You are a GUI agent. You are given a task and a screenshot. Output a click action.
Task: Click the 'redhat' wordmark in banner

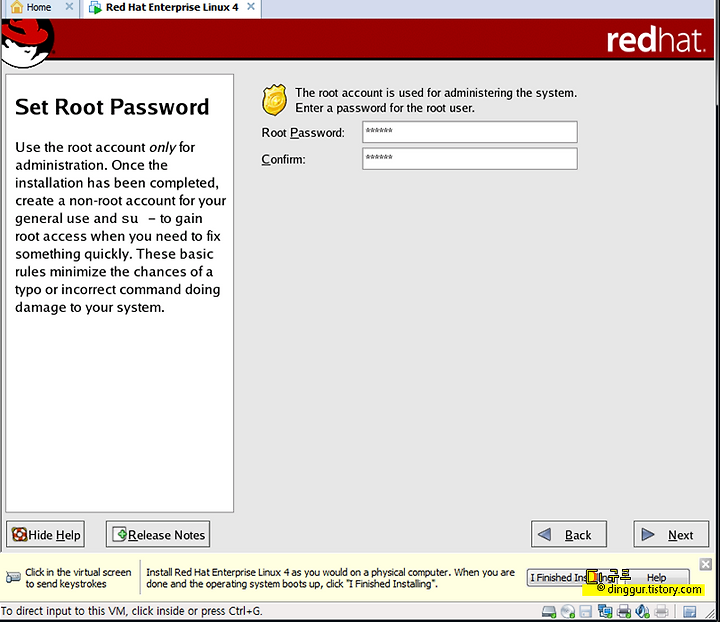point(656,40)
